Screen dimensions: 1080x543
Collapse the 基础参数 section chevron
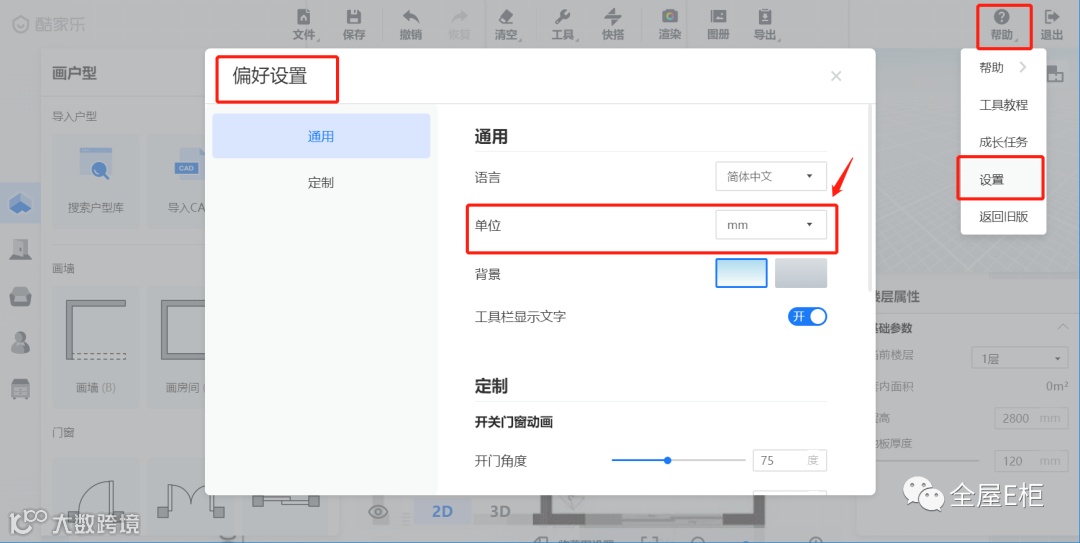(x=1062, y=327)
